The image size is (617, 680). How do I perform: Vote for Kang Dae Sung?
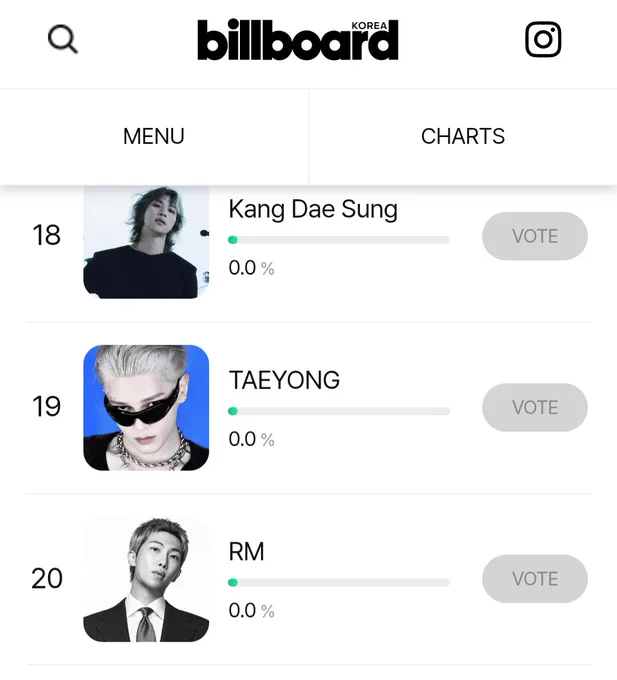click(x=535, y=236)
